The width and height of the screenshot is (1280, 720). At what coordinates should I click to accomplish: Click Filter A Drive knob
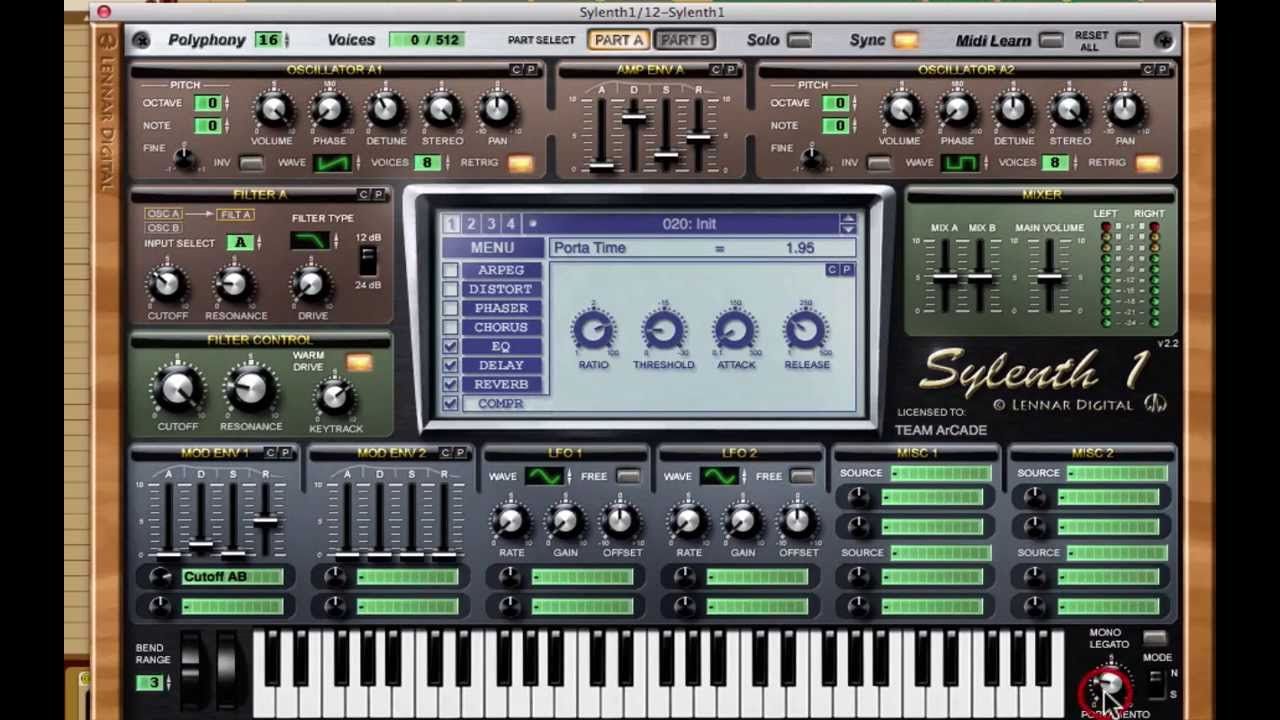click(311, 285)
